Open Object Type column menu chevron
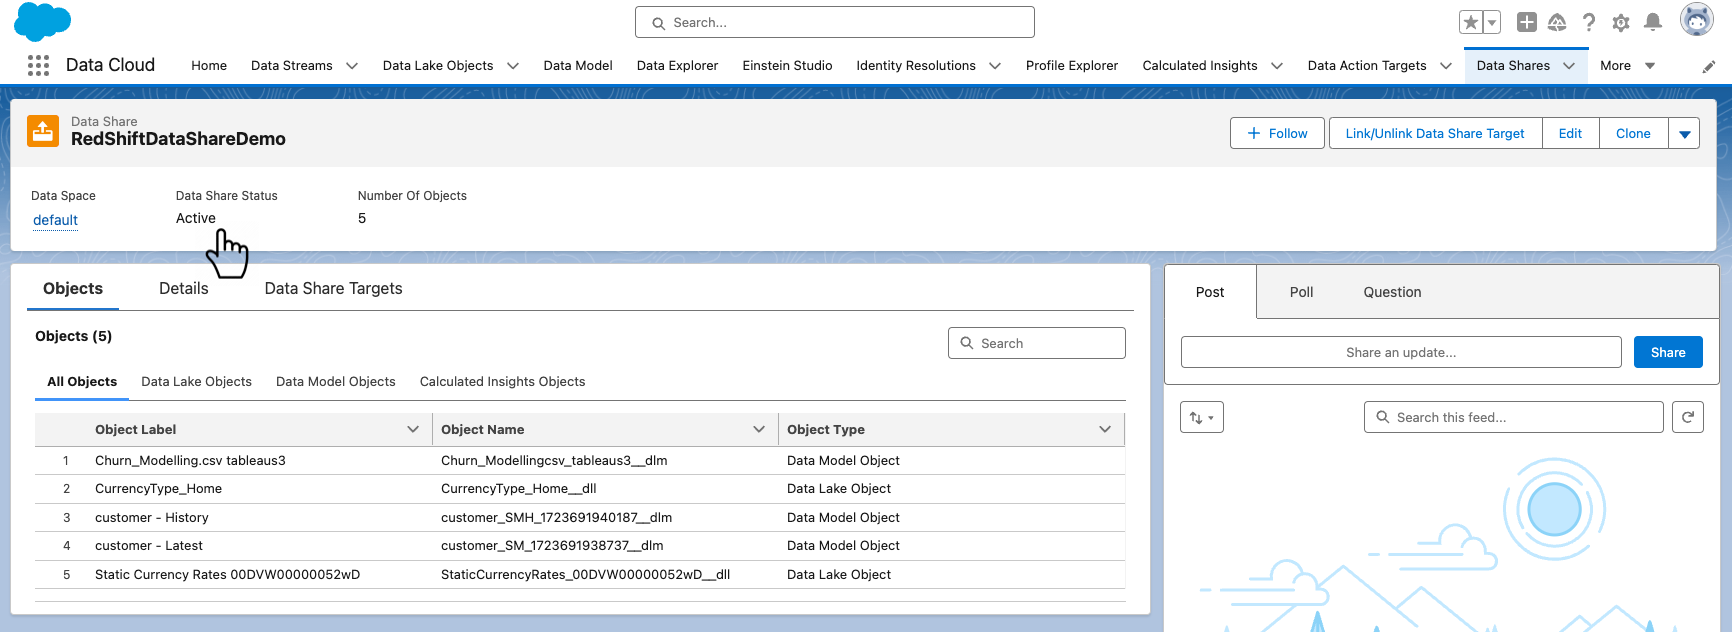The width and height of the screenshot is (1732, 632). pyautogui.click(x=1105, y=429)
